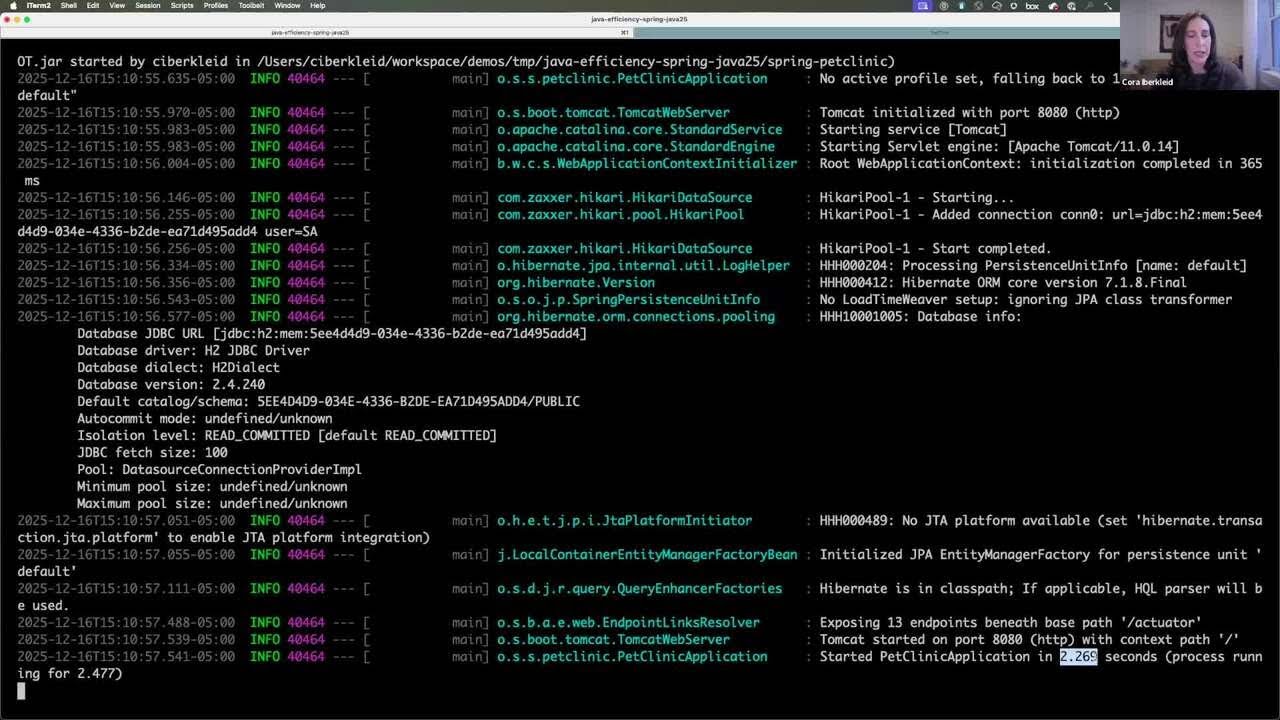
Task: Open the View menu
Action: pos(117,5)
